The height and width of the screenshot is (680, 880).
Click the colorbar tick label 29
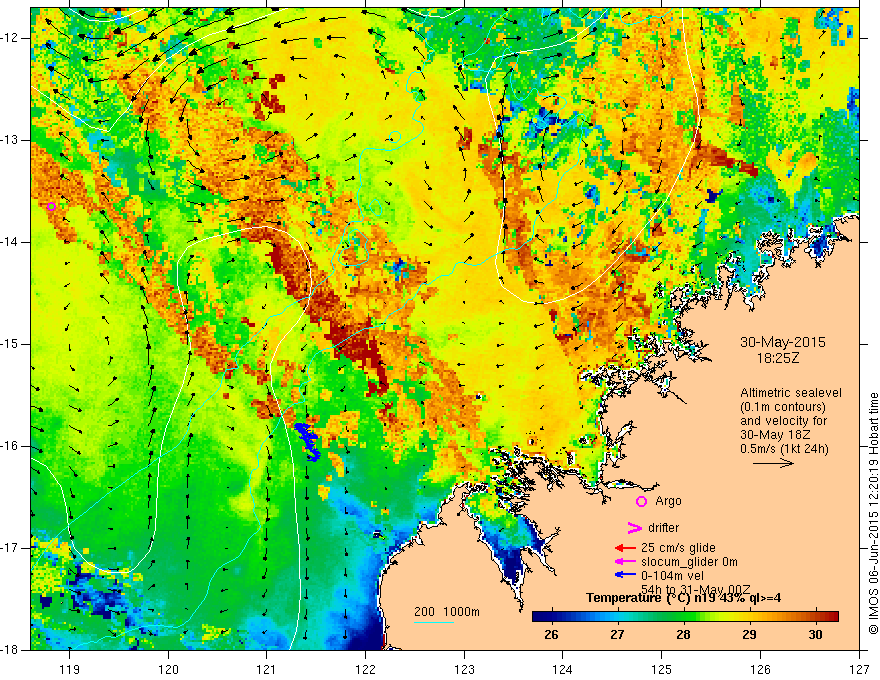click(x=749, y=635)
